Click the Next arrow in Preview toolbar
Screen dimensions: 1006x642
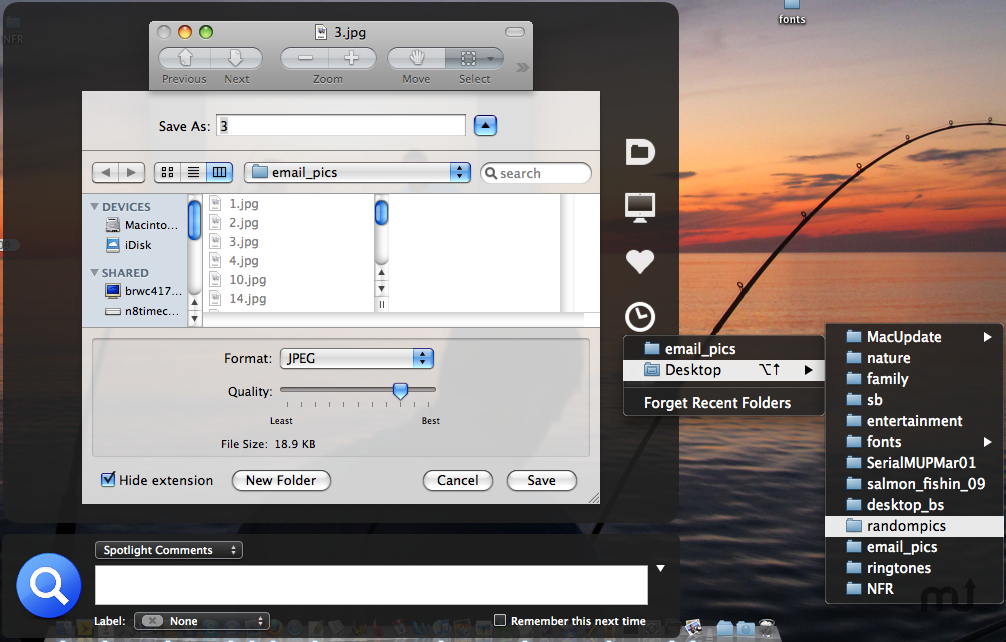(x=236, y=58)
